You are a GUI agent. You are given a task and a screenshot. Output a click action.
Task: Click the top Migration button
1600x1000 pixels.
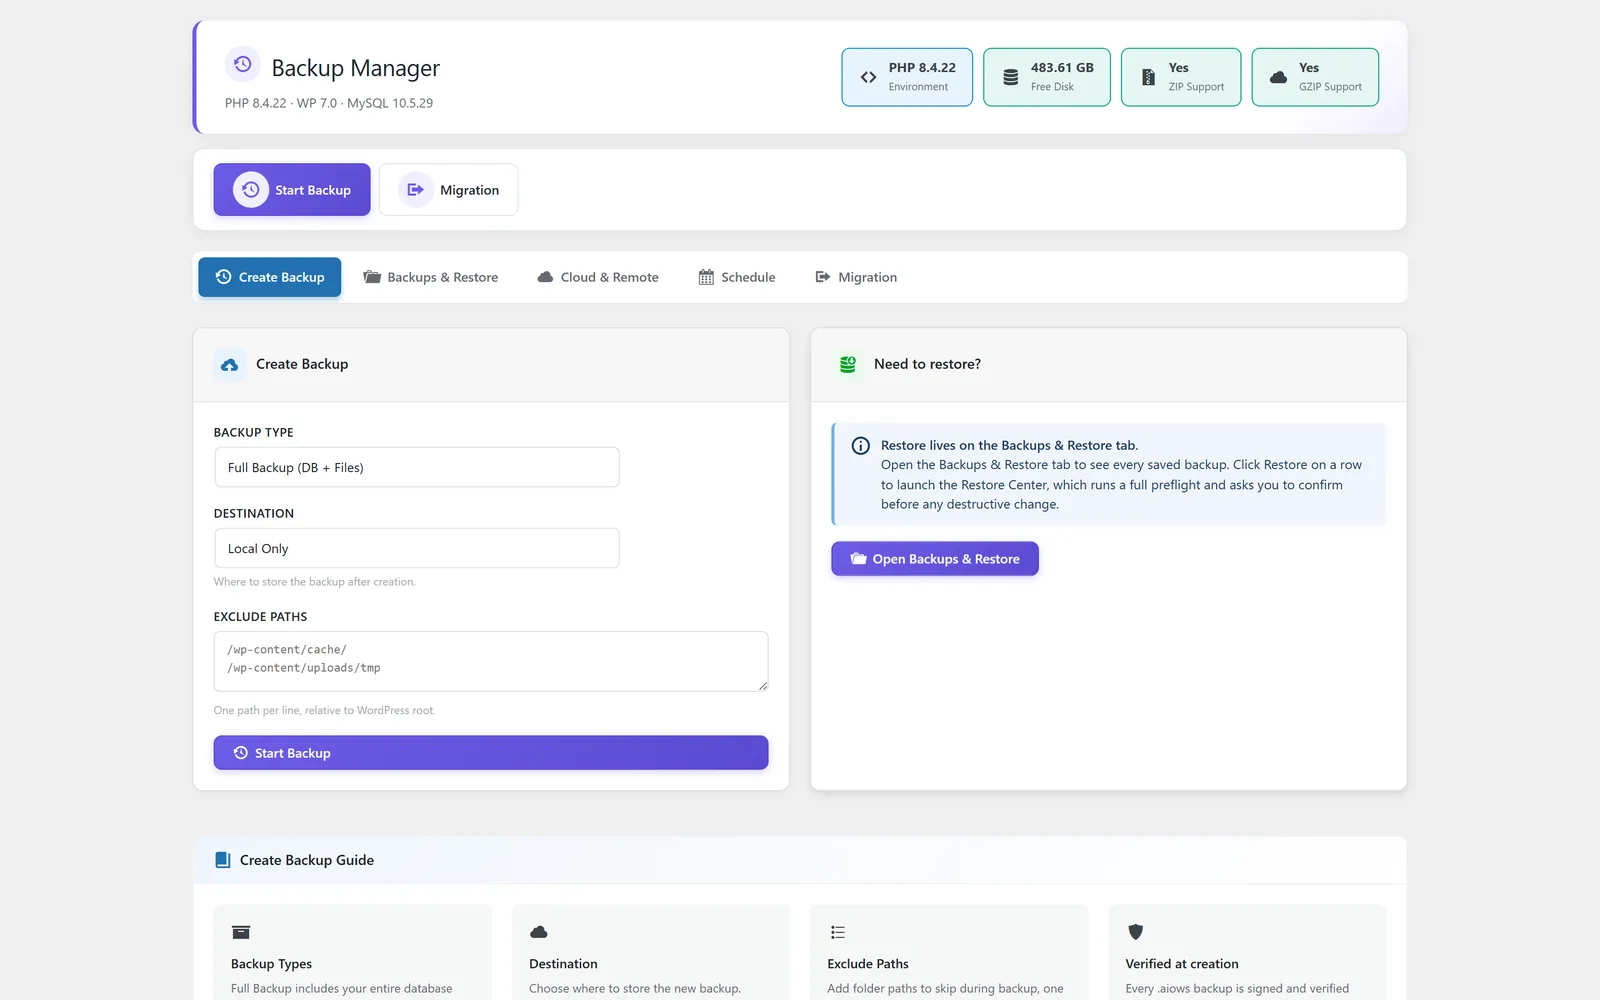pos(448,190)
